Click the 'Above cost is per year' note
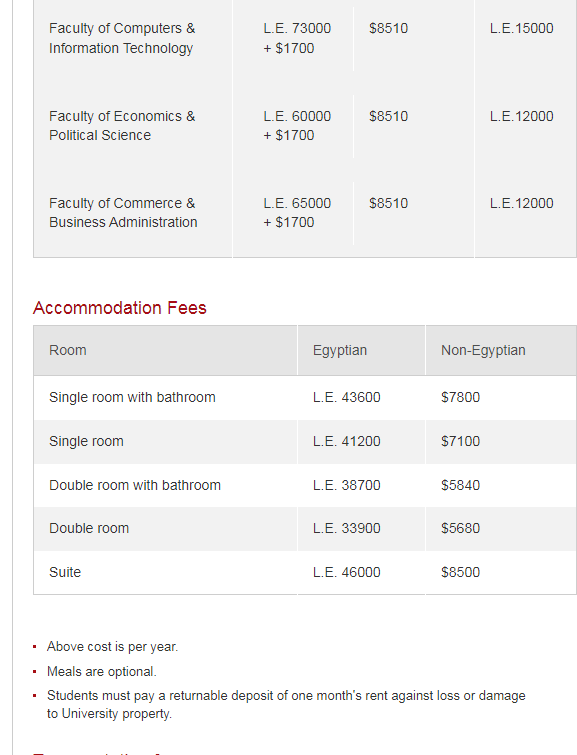Screen dimensions: 577x755 tap(112, 647)
